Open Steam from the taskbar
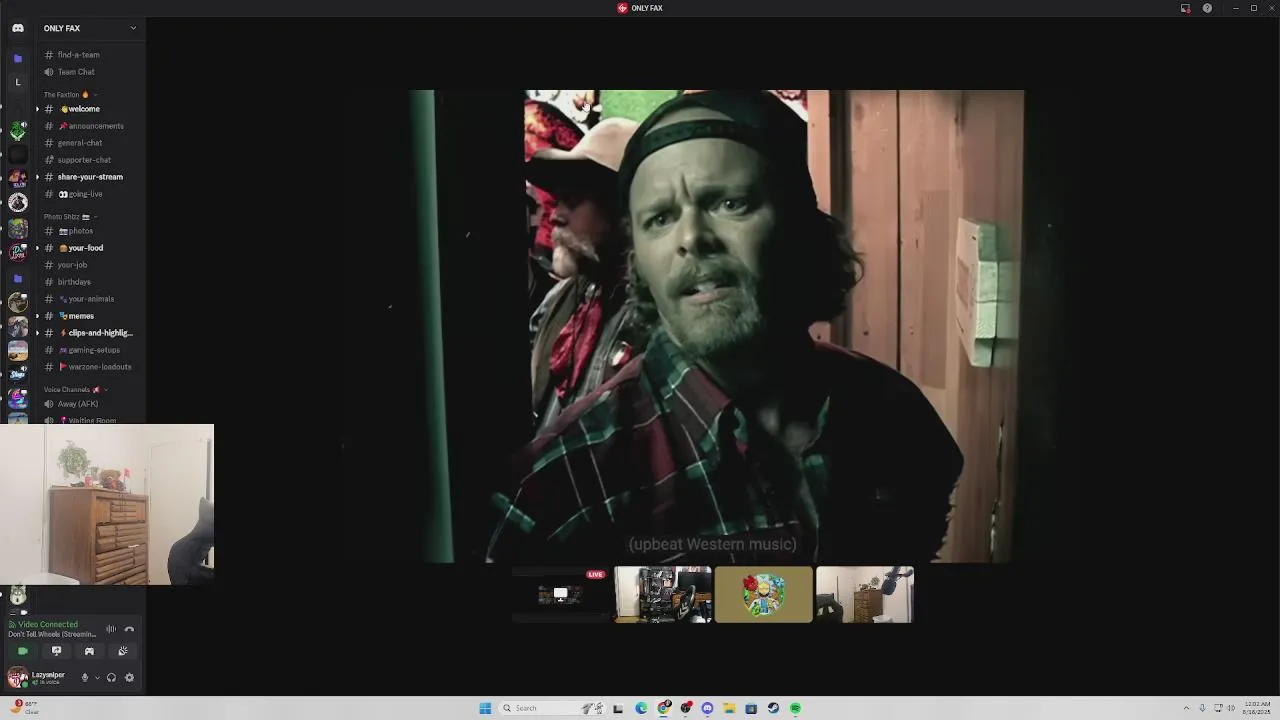Viewport: 1280px width, 720px height. click(773, 708)
